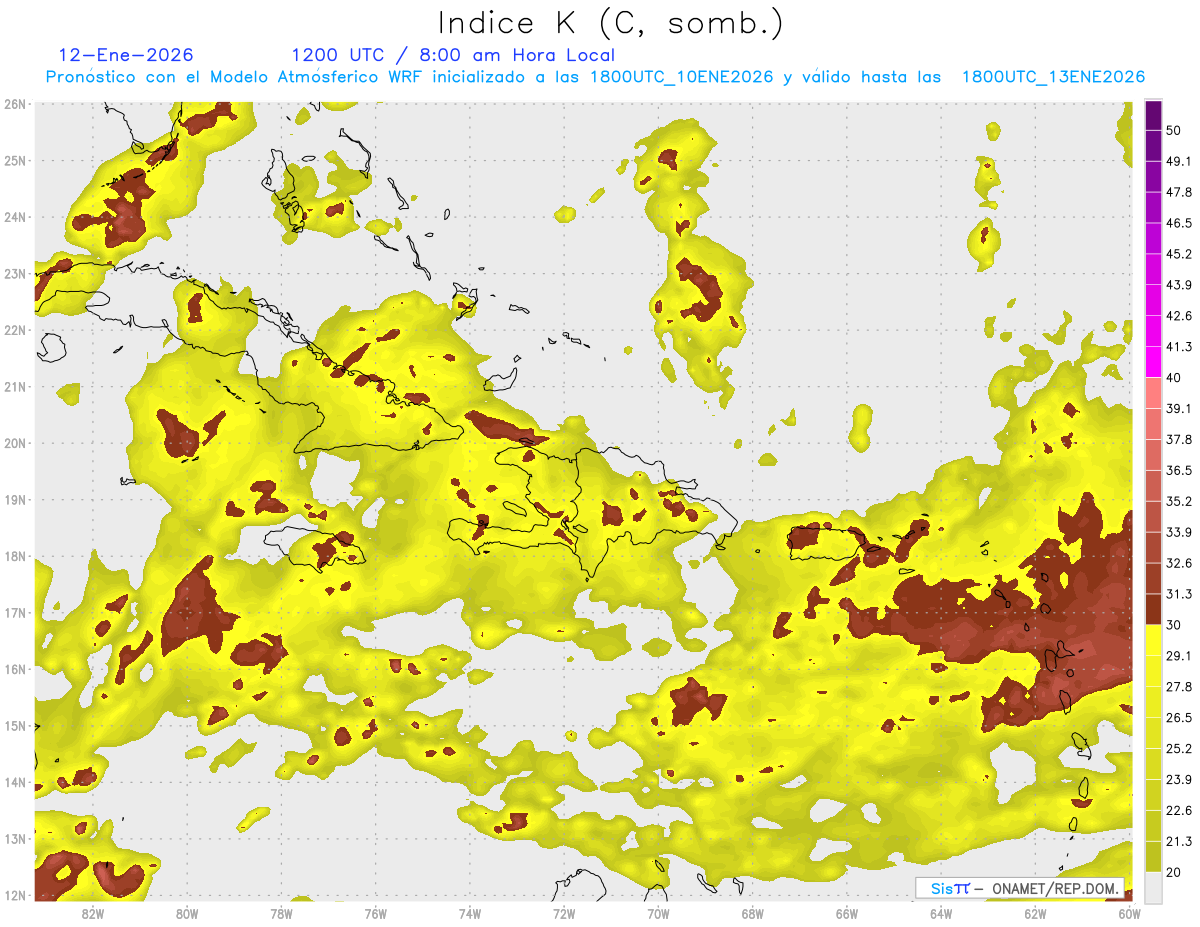The image size is (1200, 927).
Task: Click the colorbar value label 47.8
Action: (1179, 191)
